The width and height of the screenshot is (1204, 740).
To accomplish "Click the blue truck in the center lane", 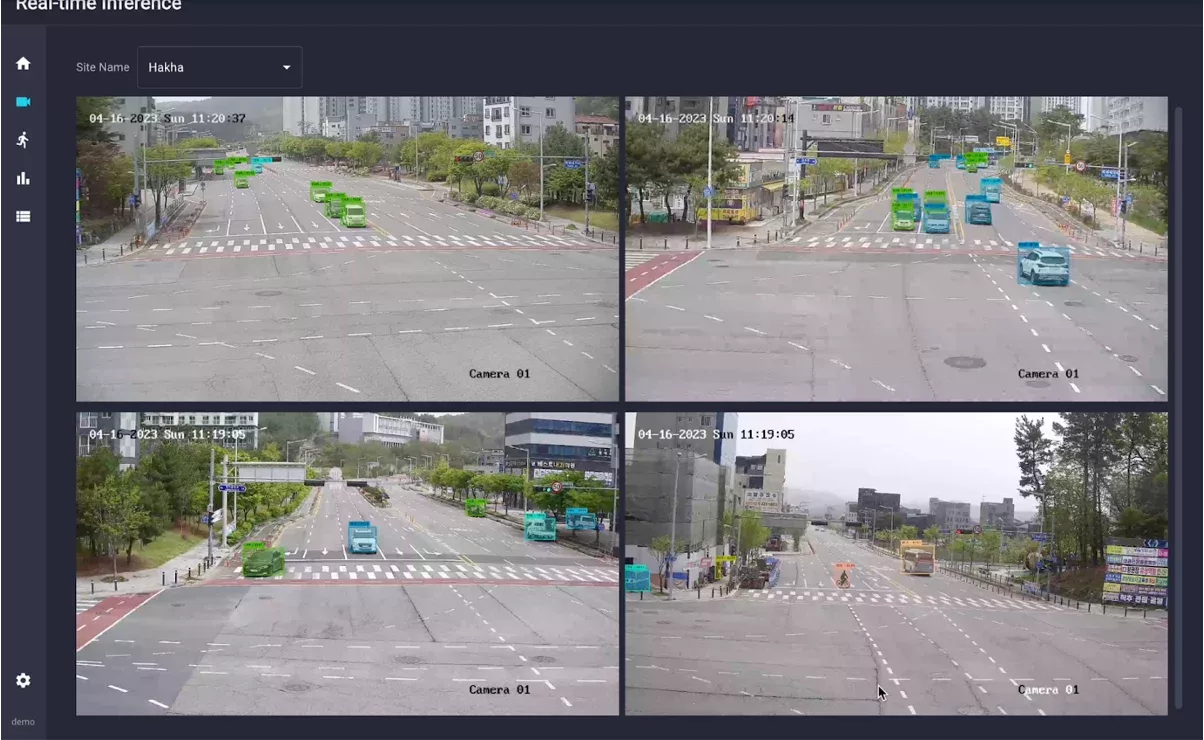I will (x=362, y=538).
